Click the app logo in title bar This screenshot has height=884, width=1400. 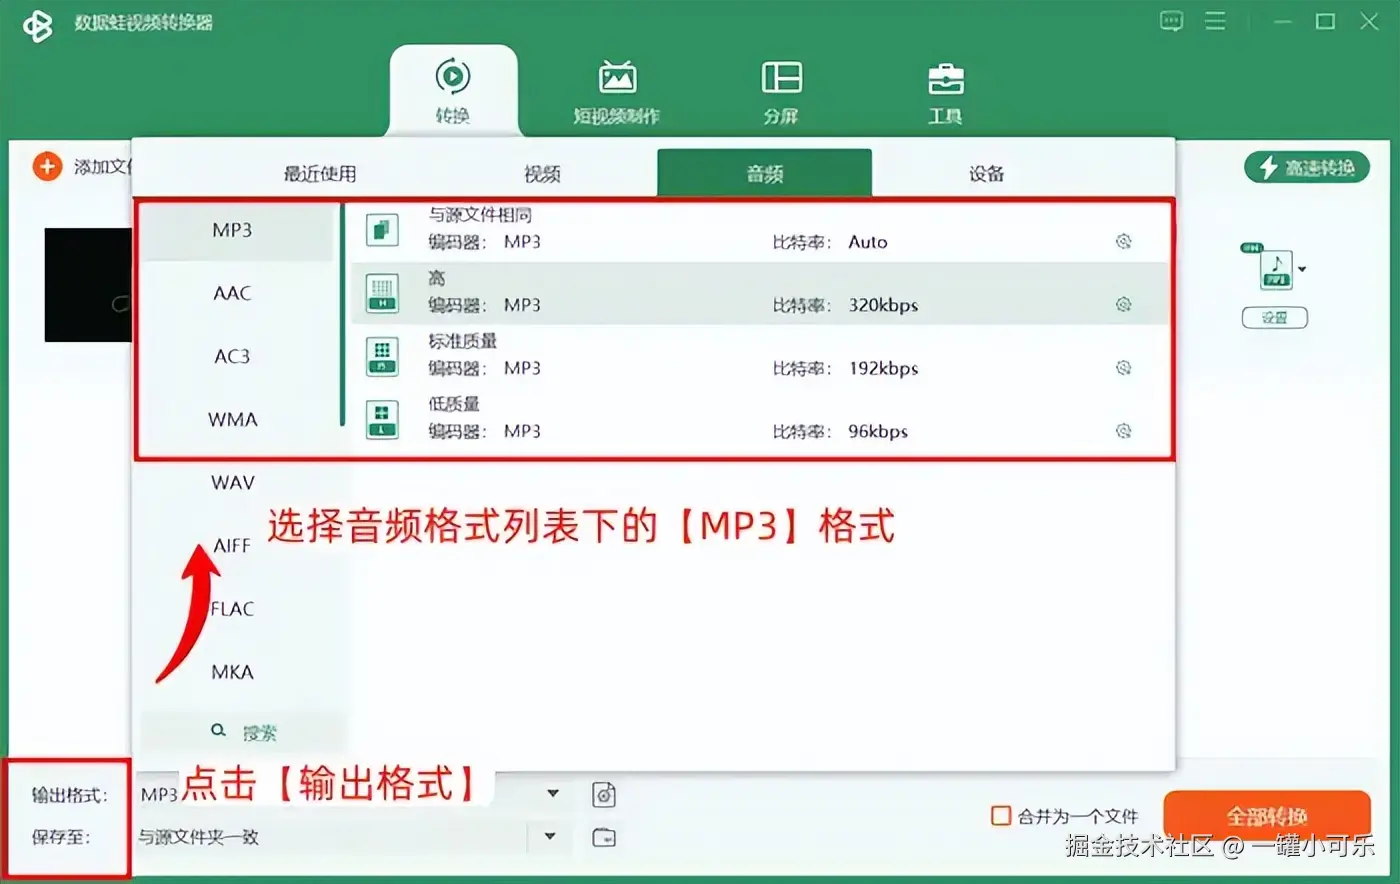tap(38, 25)
